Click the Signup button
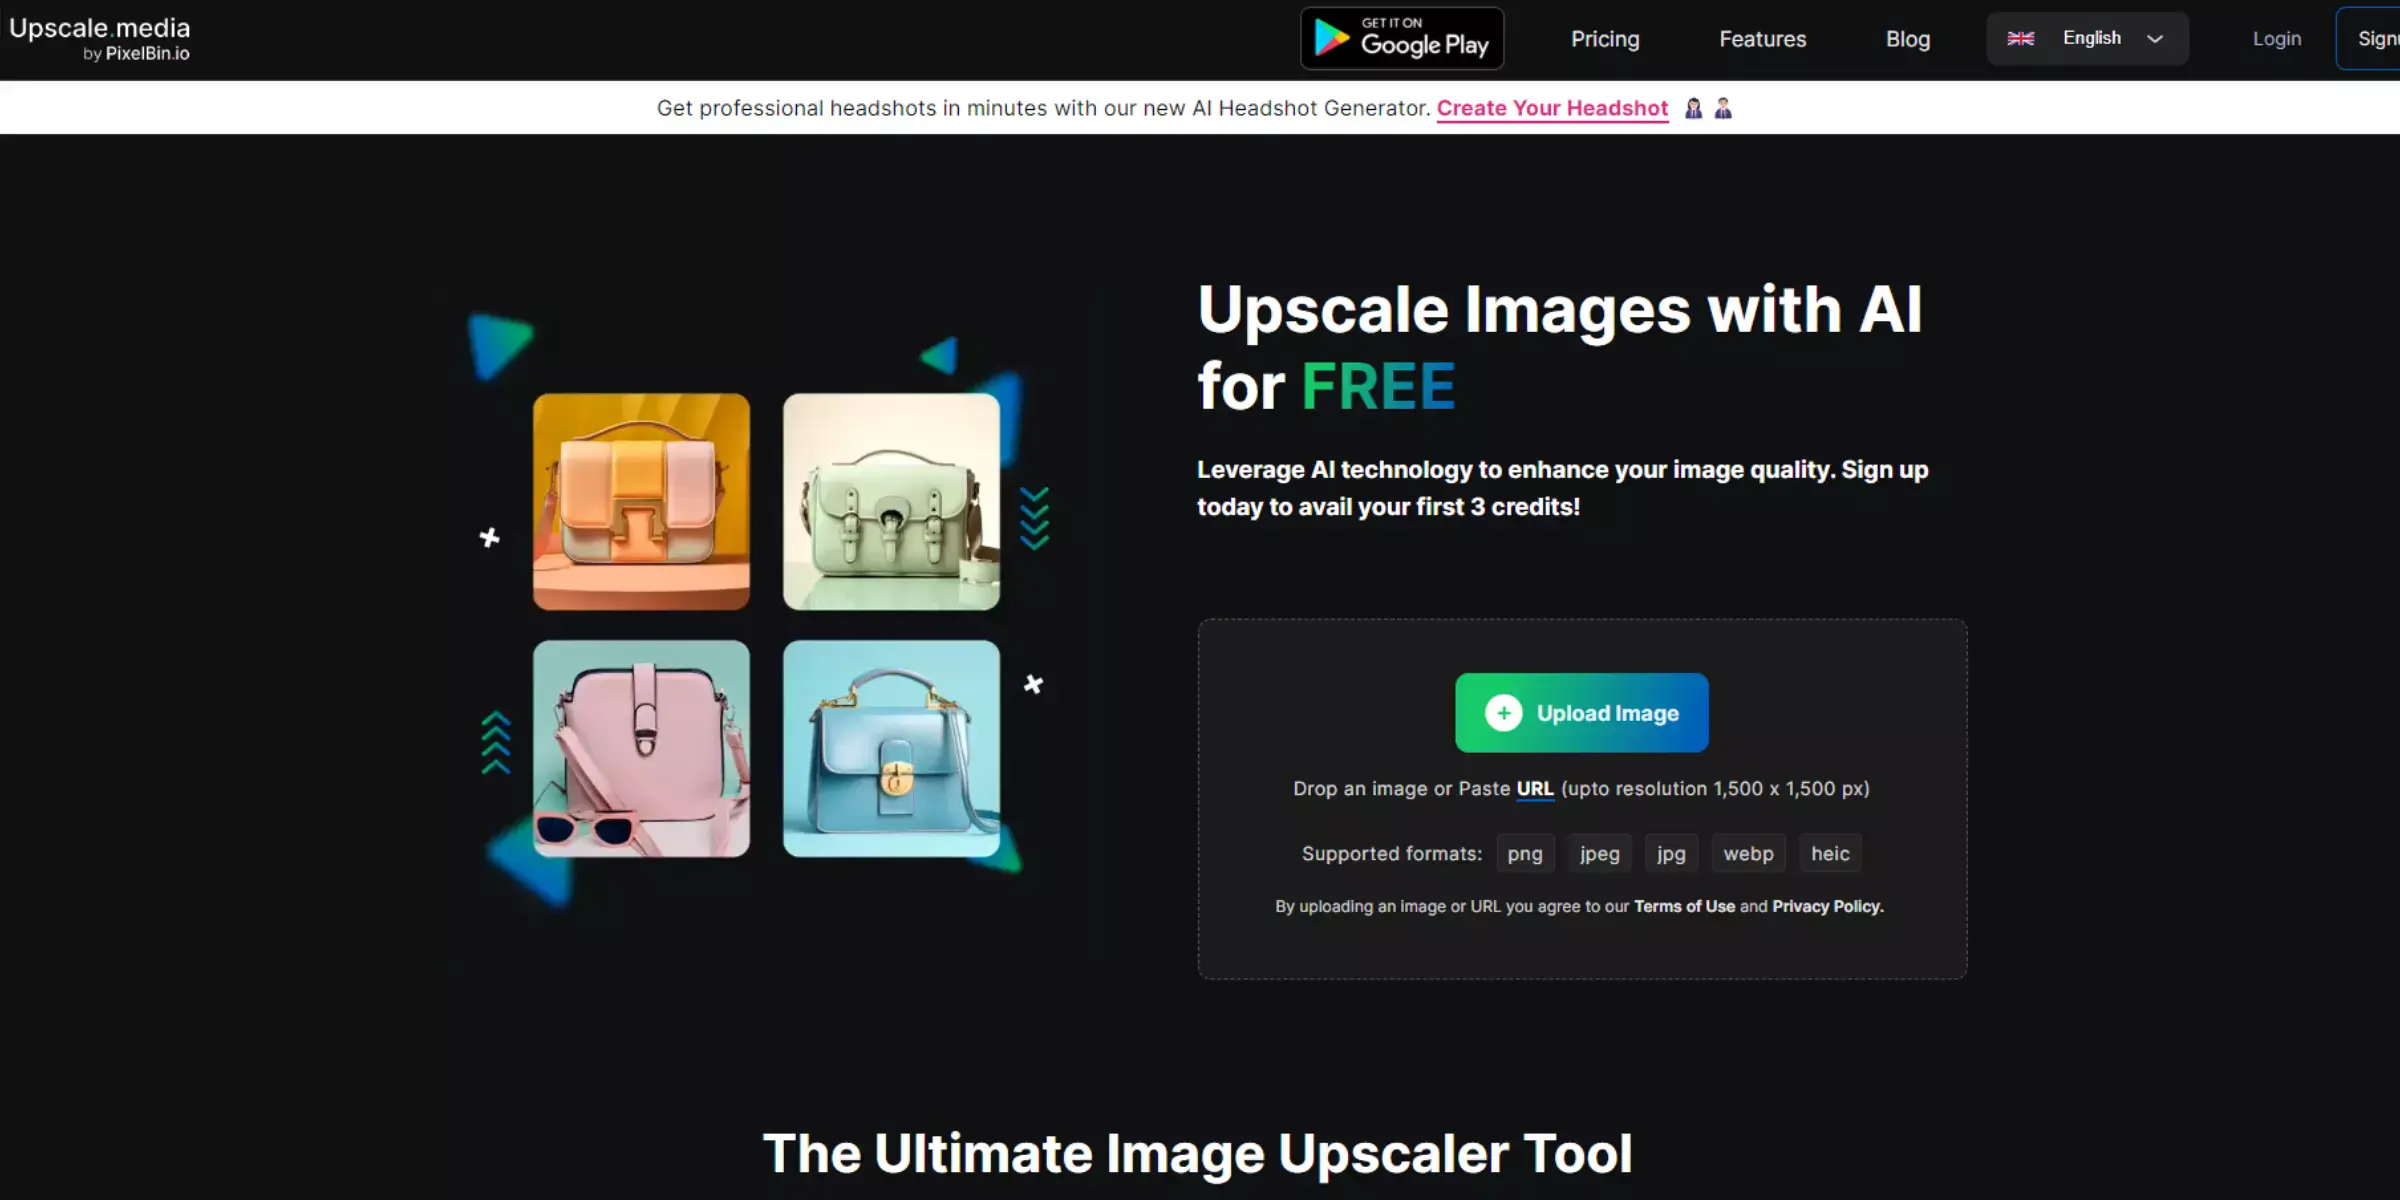 pos(2370,39)
